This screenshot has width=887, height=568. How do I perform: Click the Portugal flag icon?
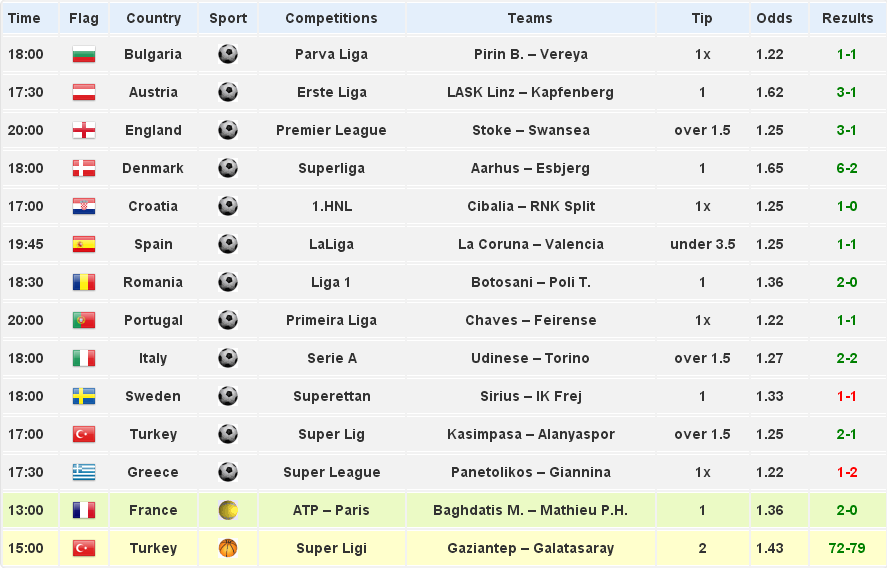pyautogui.click(x=83, y=321)
